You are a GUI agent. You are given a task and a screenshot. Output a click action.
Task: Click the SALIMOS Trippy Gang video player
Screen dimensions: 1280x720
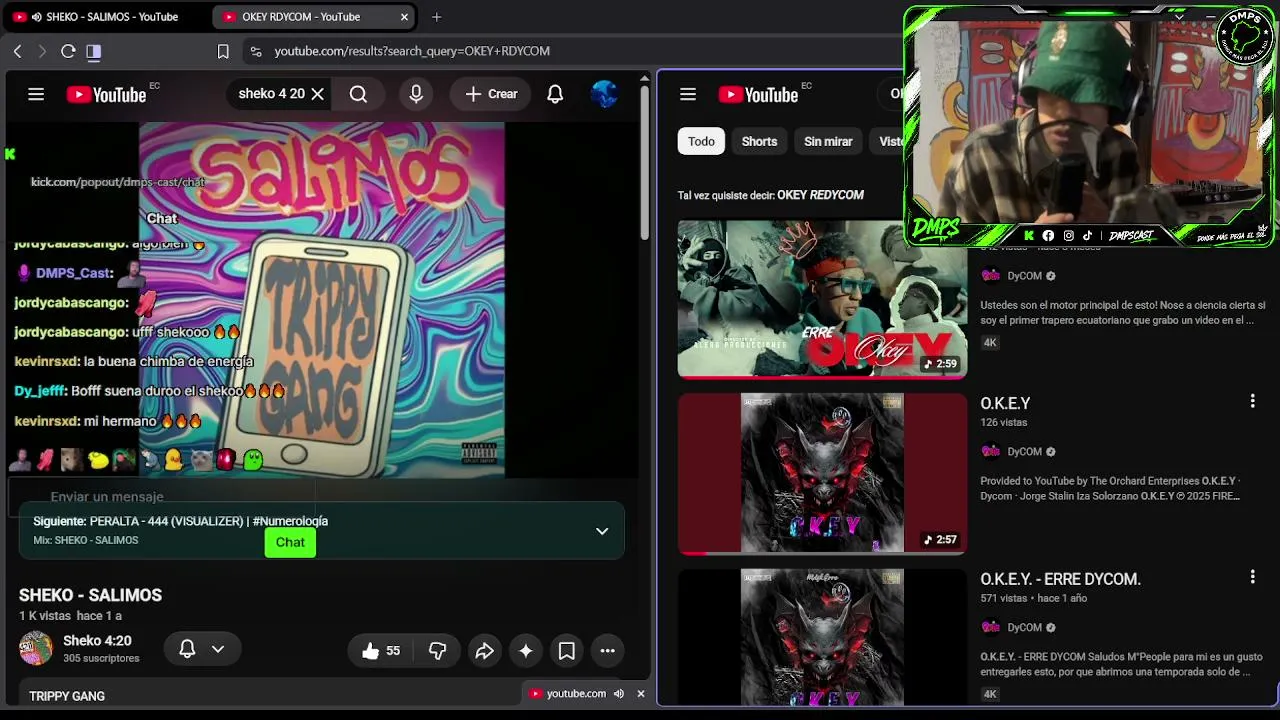tap(322, 300)
